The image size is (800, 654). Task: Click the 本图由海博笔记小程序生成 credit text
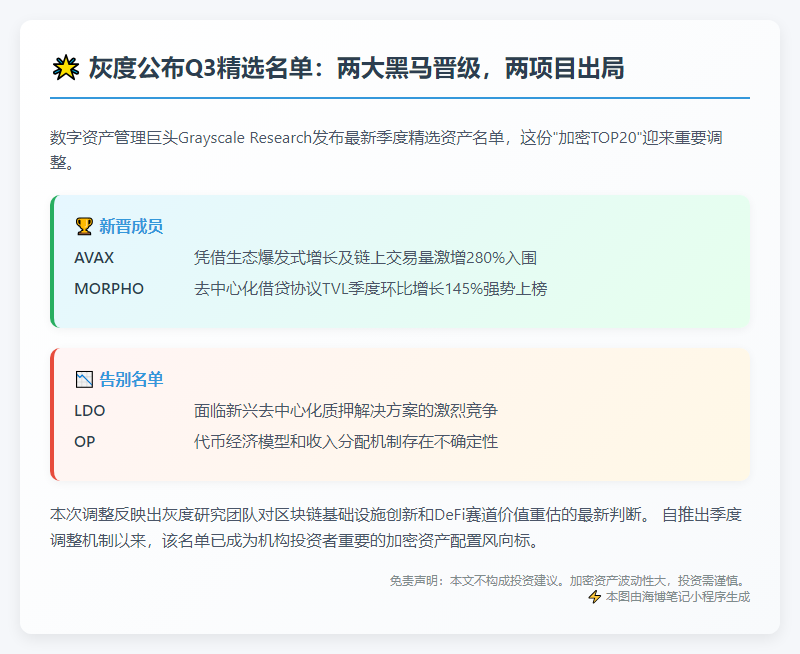(678, 597)
